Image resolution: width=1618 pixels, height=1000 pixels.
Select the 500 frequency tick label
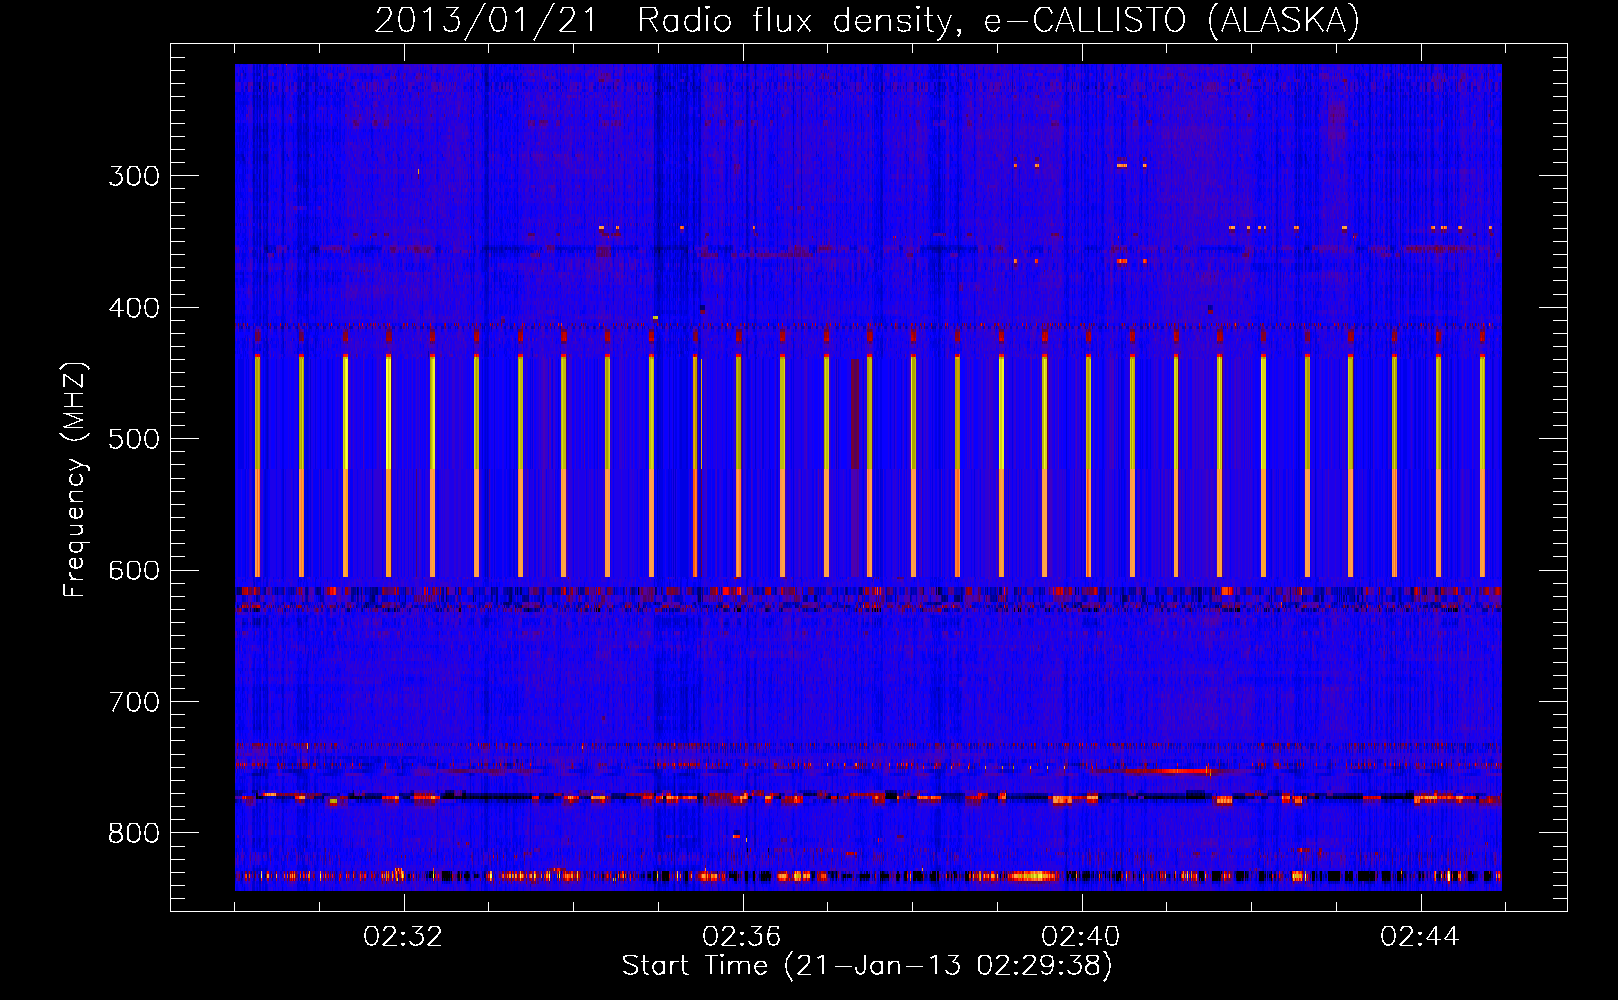point(134,439)
